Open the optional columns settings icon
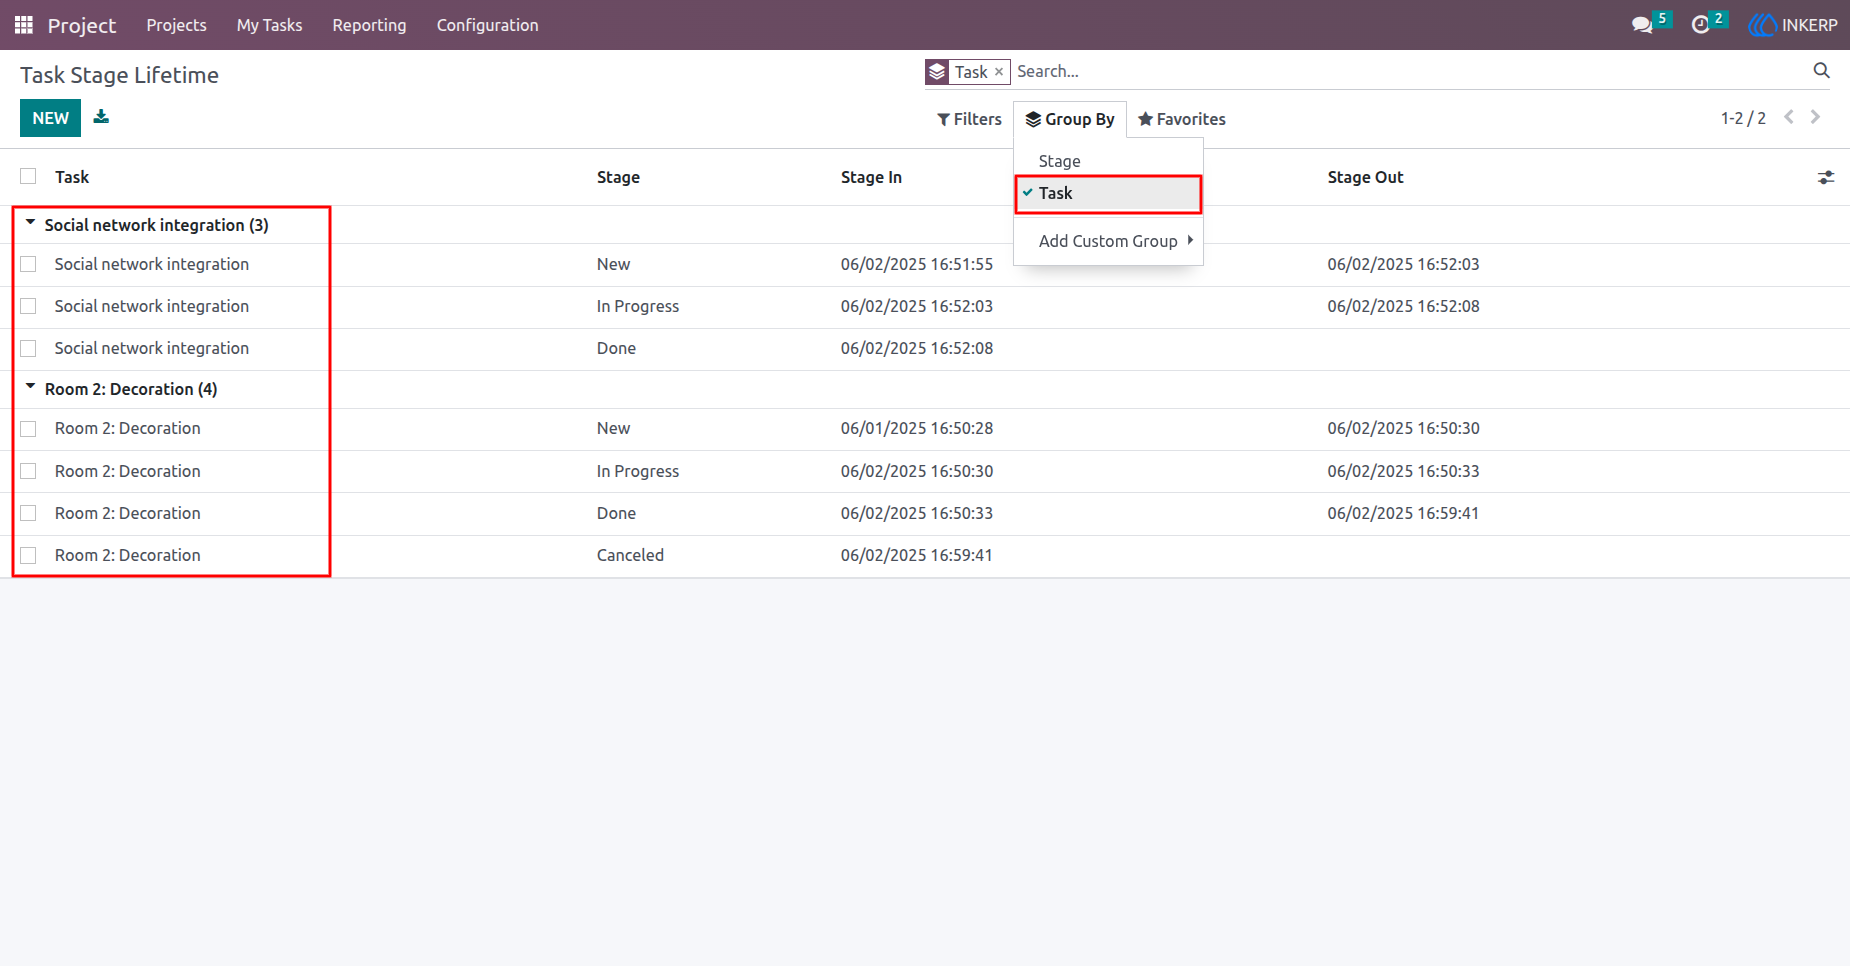 pyautogui.click(x=1826, y=177)
